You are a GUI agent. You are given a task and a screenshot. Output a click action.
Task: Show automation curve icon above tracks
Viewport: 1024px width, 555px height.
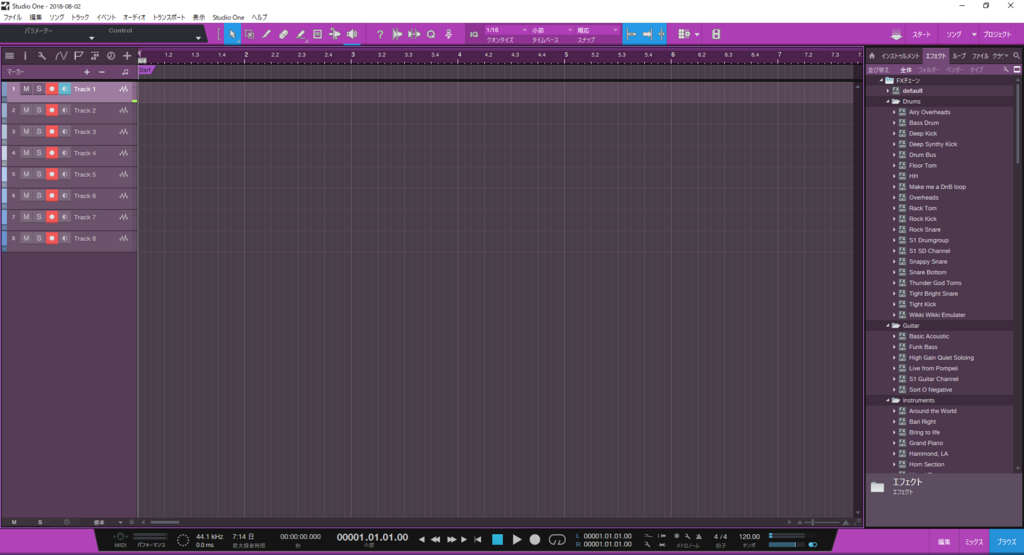coord(61,56)
